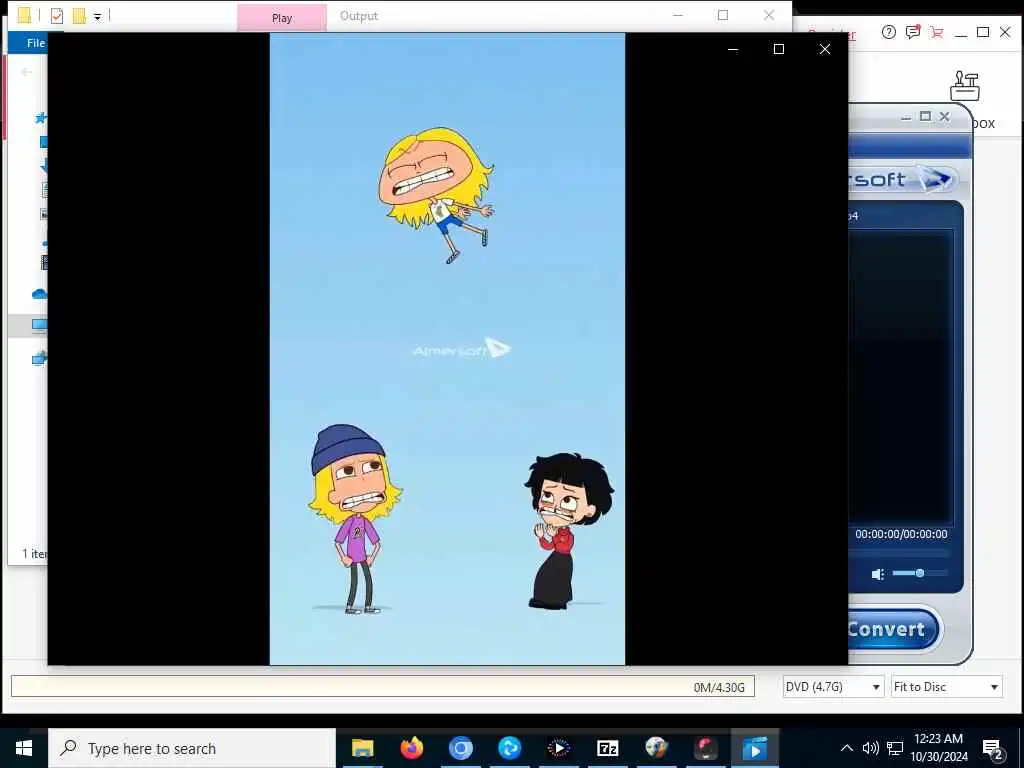The image size is (1024, 768).
Task: Click the 0M/4.30G disc capacity bar
Action: [x=383, y=686]
